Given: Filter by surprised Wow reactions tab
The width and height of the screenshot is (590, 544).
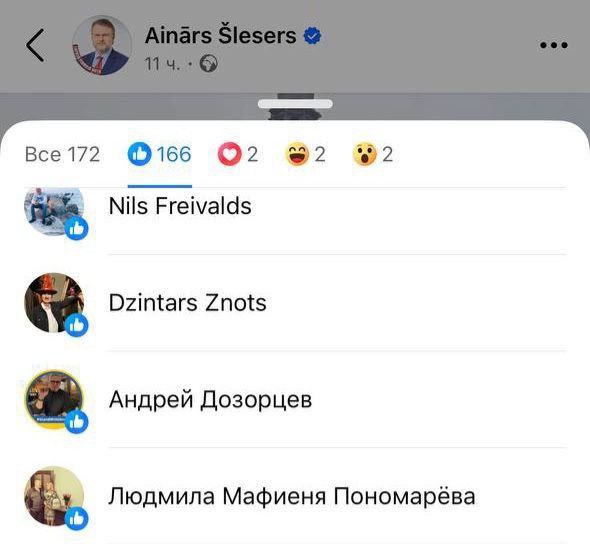Looking at the screenshot, I should click(373, 155).
